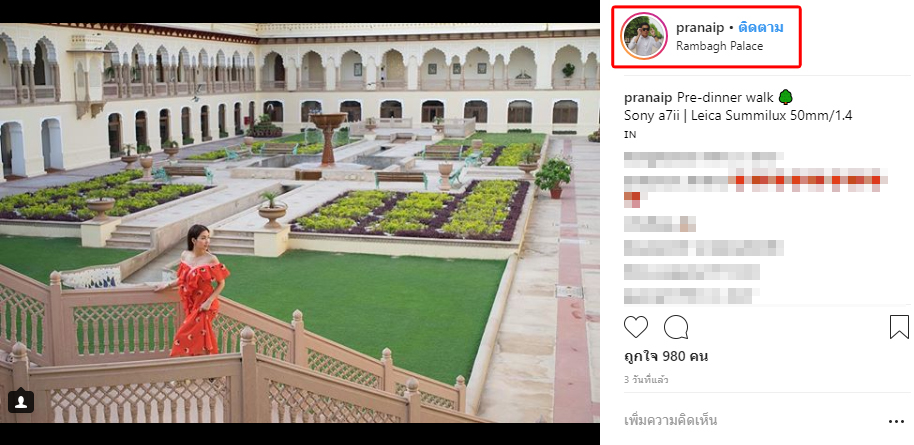Click the last blurred comment line
The width and height of the screenshot is (914, 445).
tap(688, 296)
